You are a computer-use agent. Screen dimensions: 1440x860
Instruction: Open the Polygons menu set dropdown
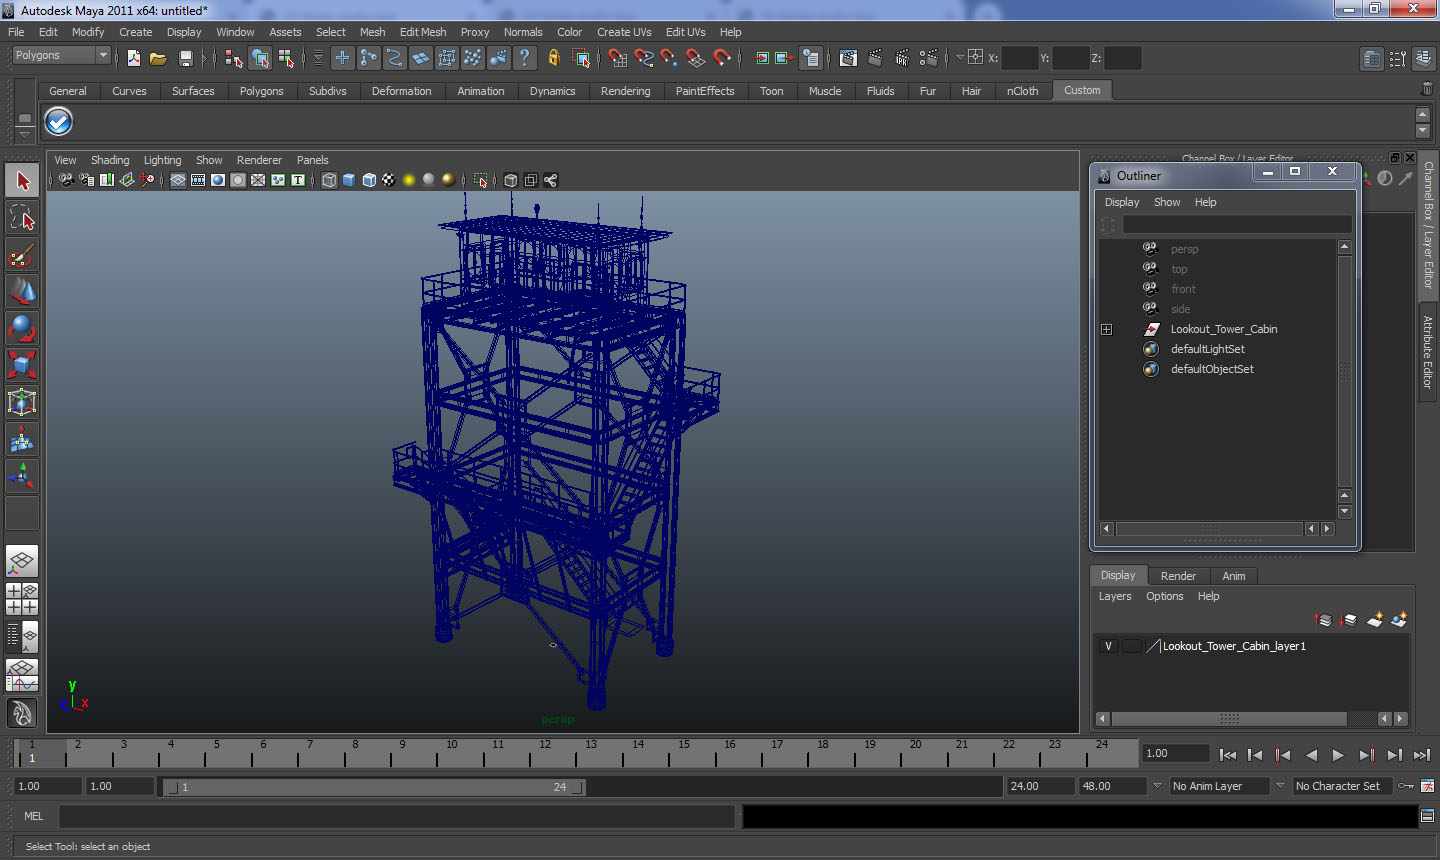102,55
